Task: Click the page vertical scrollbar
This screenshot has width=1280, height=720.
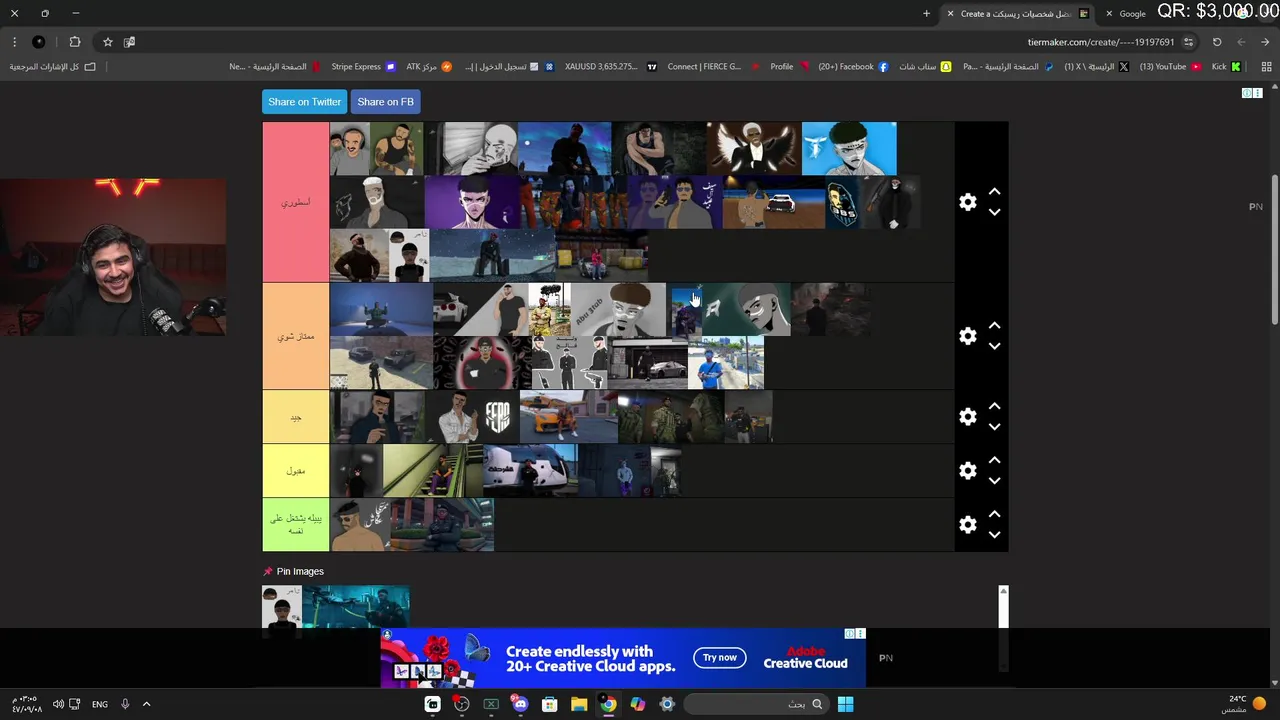Action: (x=1274, y=250)
